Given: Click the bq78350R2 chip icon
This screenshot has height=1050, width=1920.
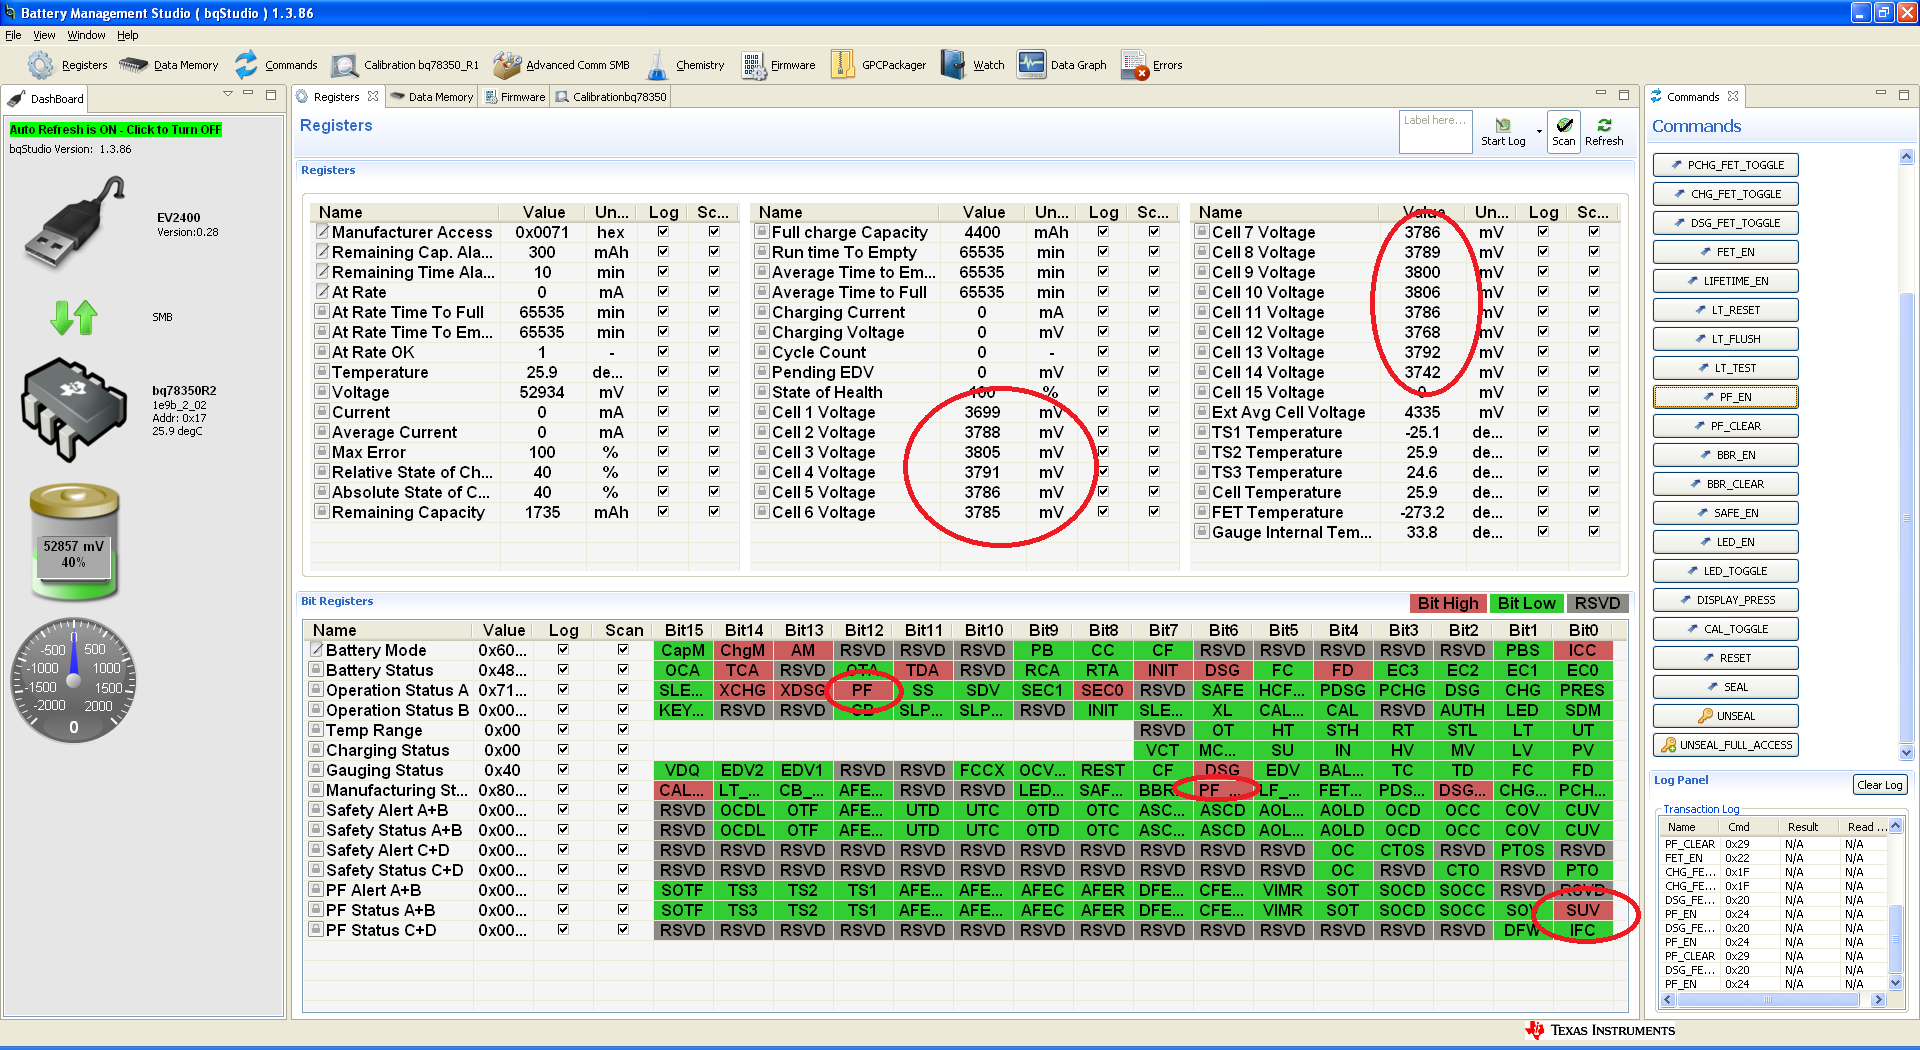Looking at the screenshot, I should click(75, 408).
